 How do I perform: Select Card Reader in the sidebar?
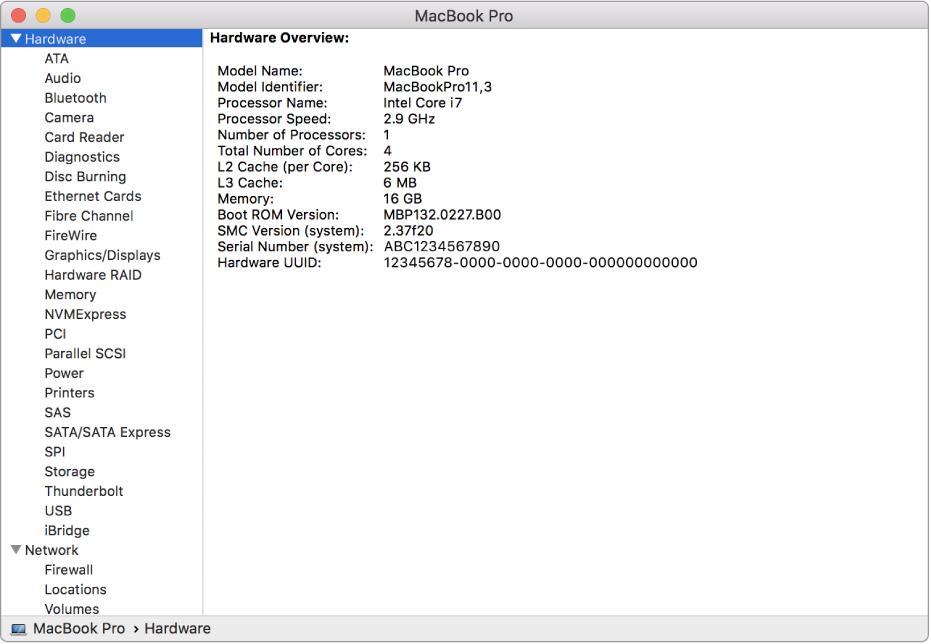click(84, 137)
